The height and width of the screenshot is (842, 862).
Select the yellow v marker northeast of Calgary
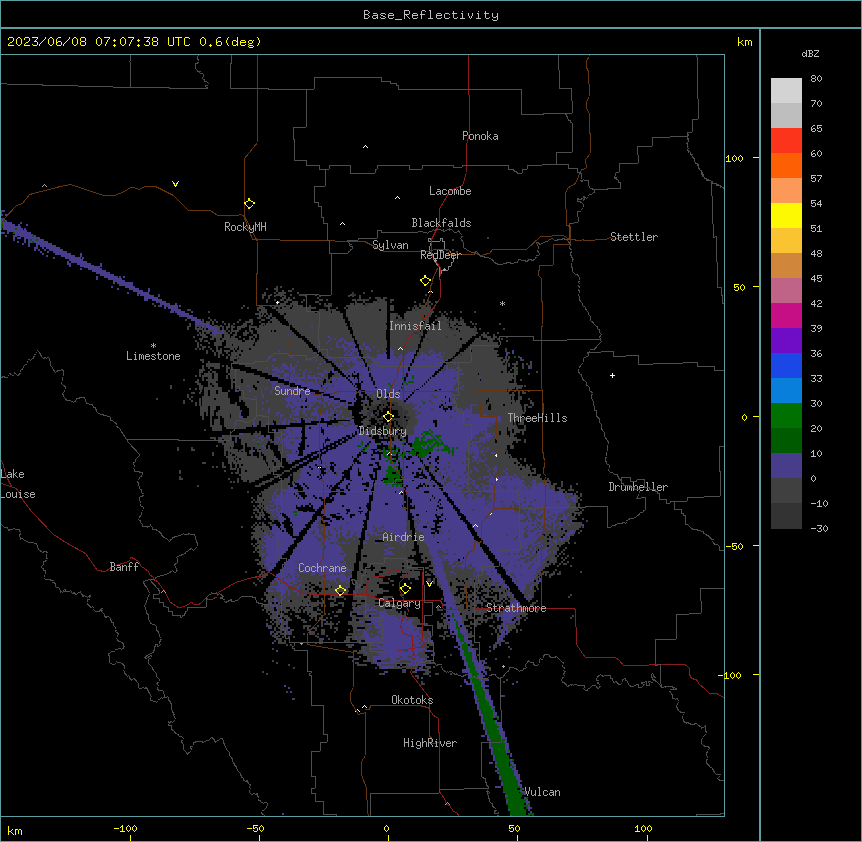(429, 583)
